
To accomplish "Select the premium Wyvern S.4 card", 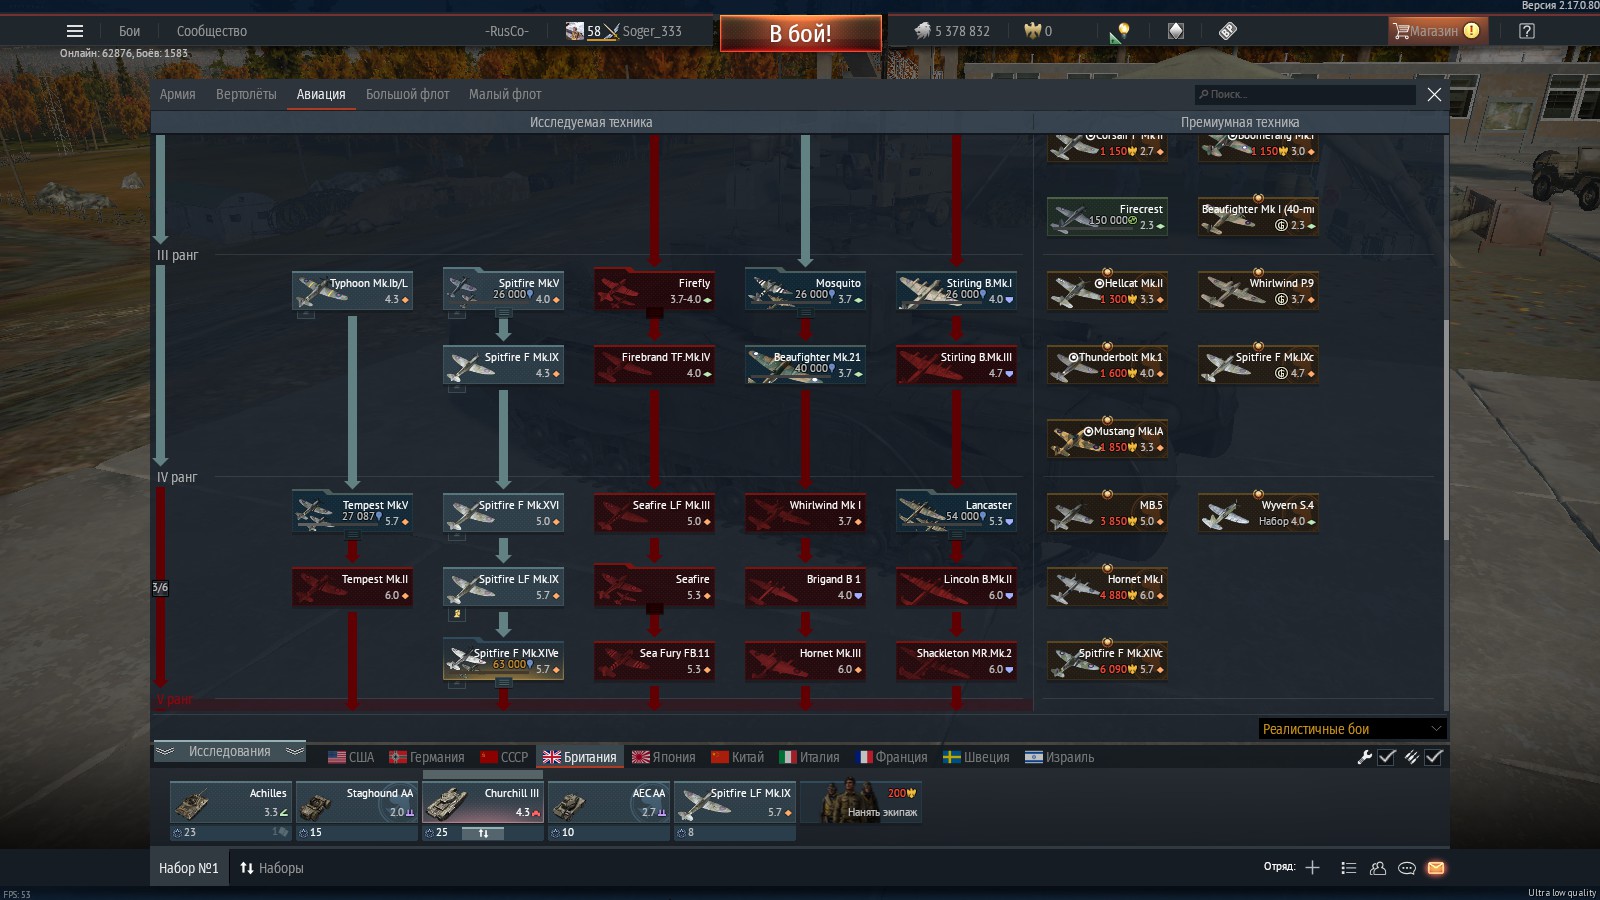I will [x=1258, y=513].
